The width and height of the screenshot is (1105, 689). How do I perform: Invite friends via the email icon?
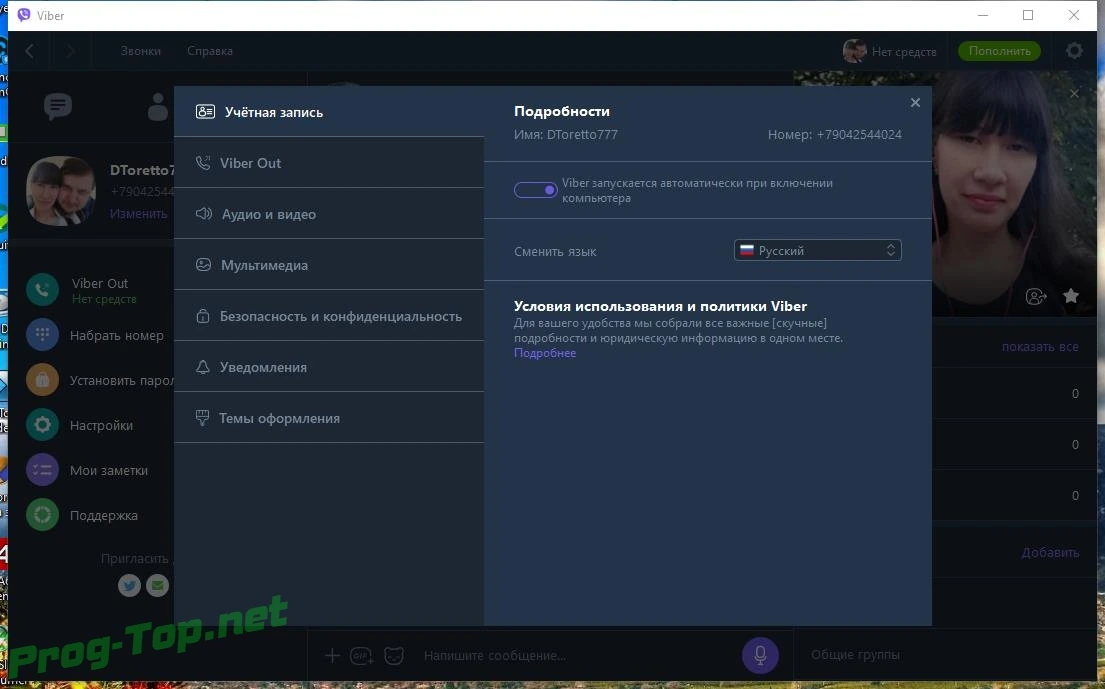pos(157,585)
